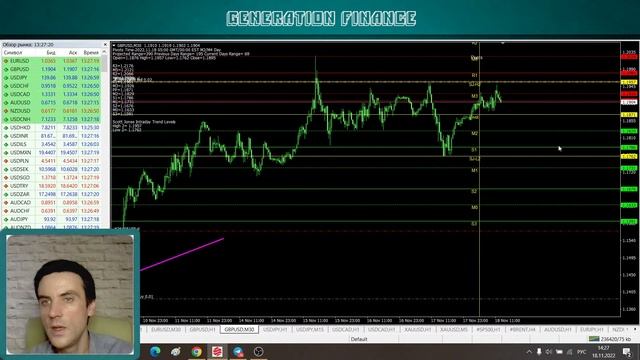This screenshot has height=360, width=640.
Task: Switch to the USDJPY.M15 chart tab
Action: 310,329
